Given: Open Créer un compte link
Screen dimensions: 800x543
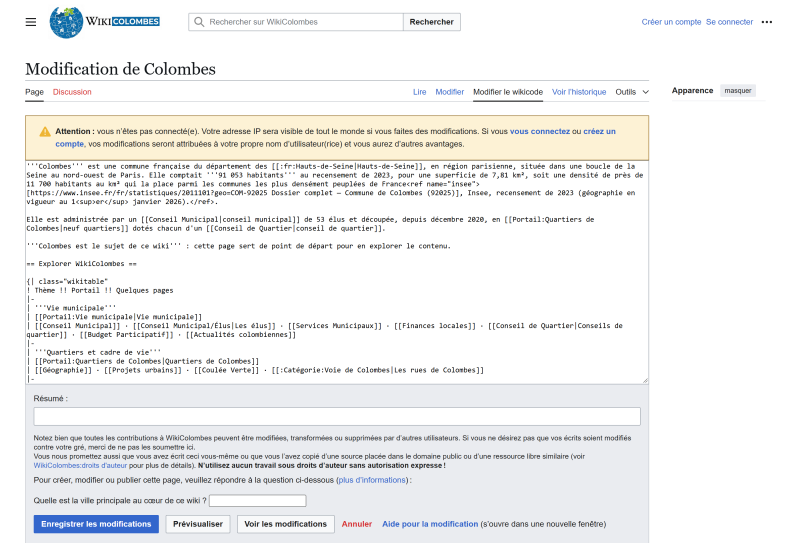Looking at the screenshot, I should pos(671,22).
